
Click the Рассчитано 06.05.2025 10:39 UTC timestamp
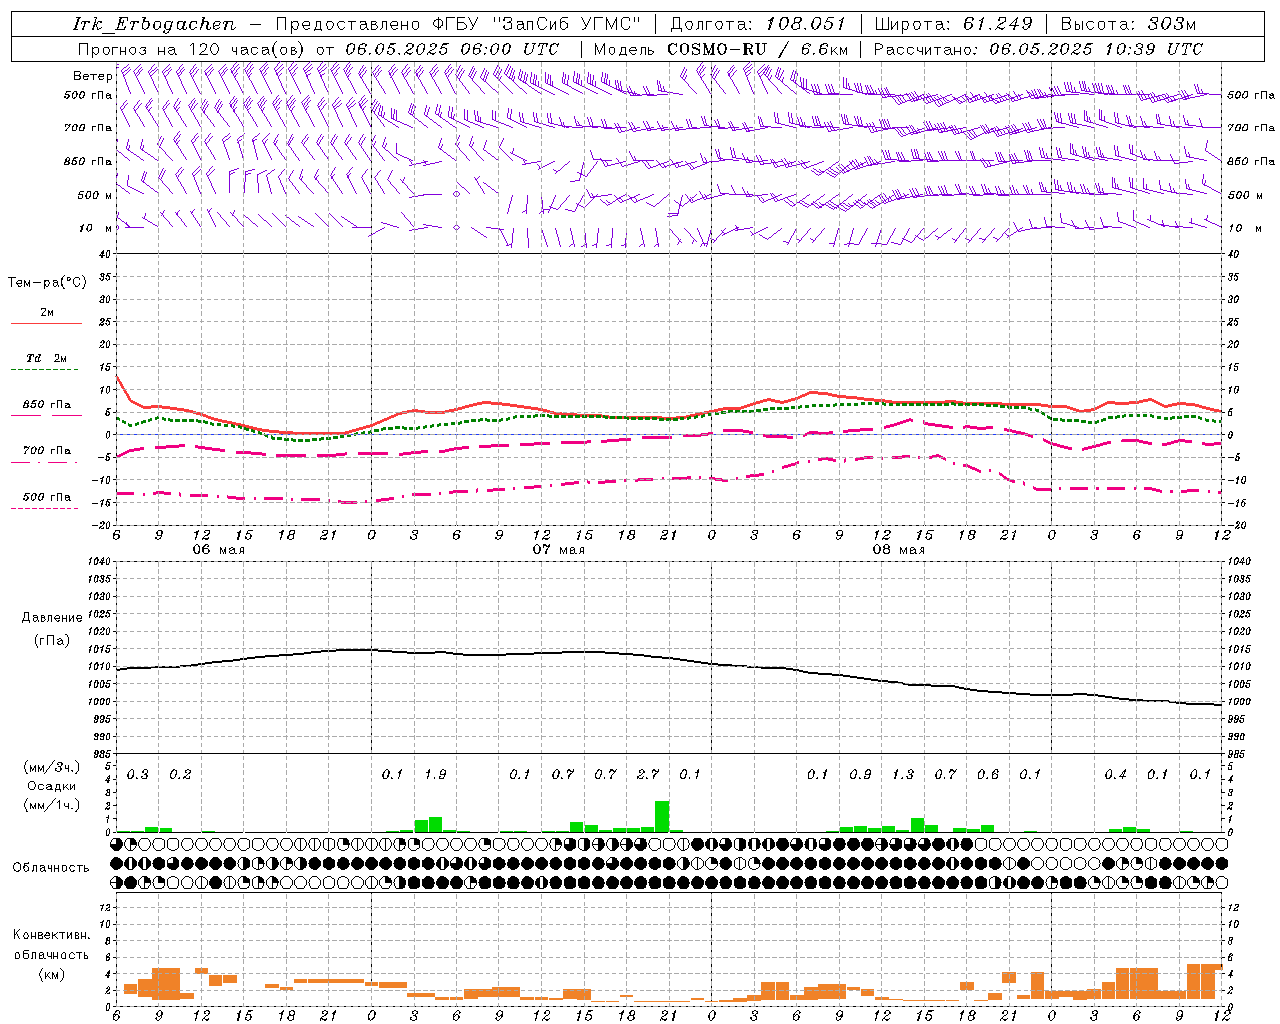(x=1038, y=49)
